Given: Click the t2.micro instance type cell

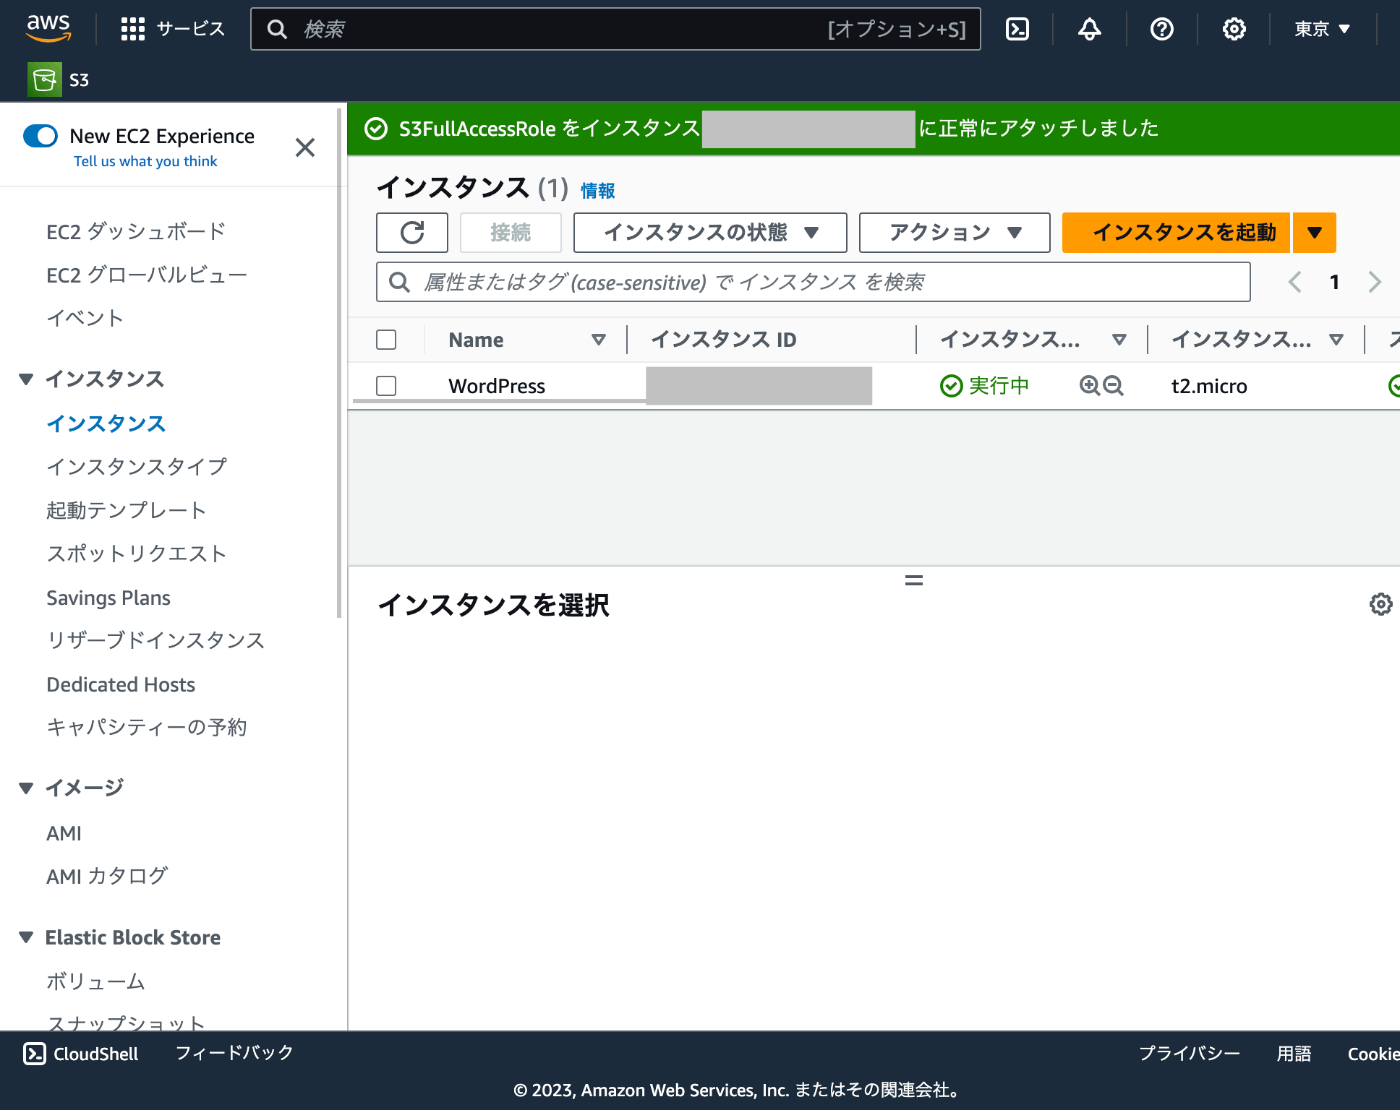Looking at the screenshot, I should pyautogui.click(x=1209, y=386).
